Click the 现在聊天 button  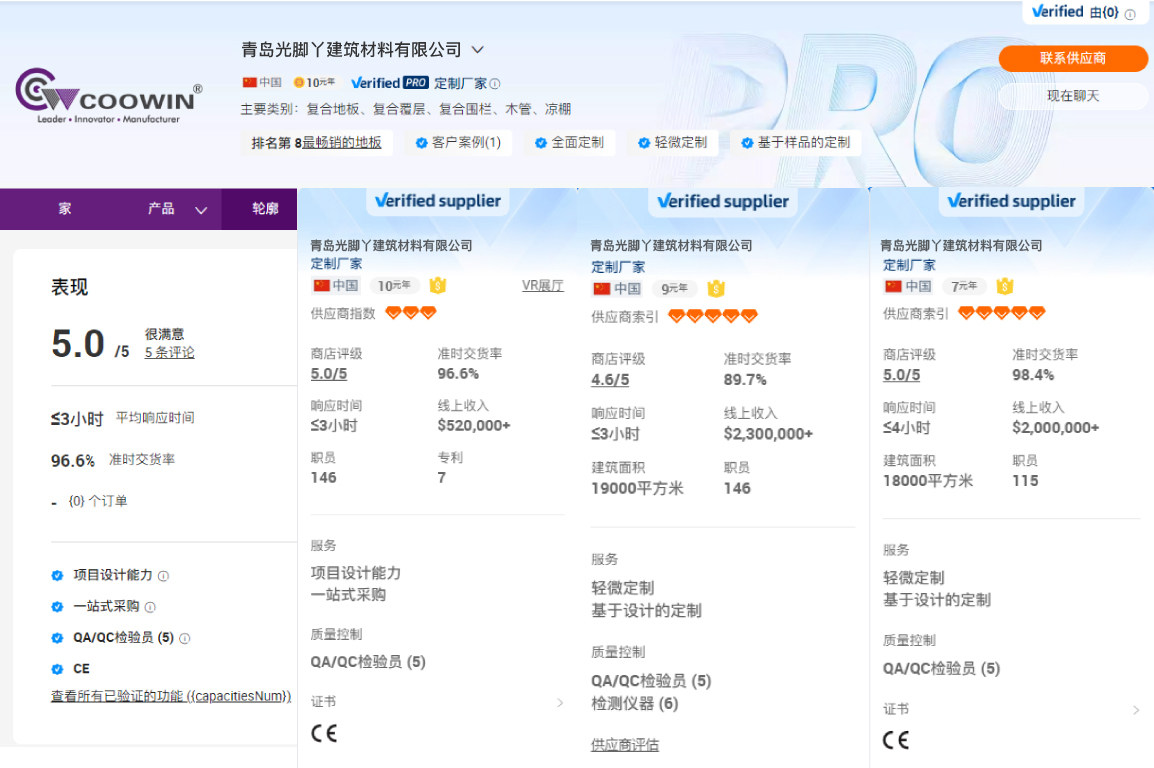point(1072,96)
